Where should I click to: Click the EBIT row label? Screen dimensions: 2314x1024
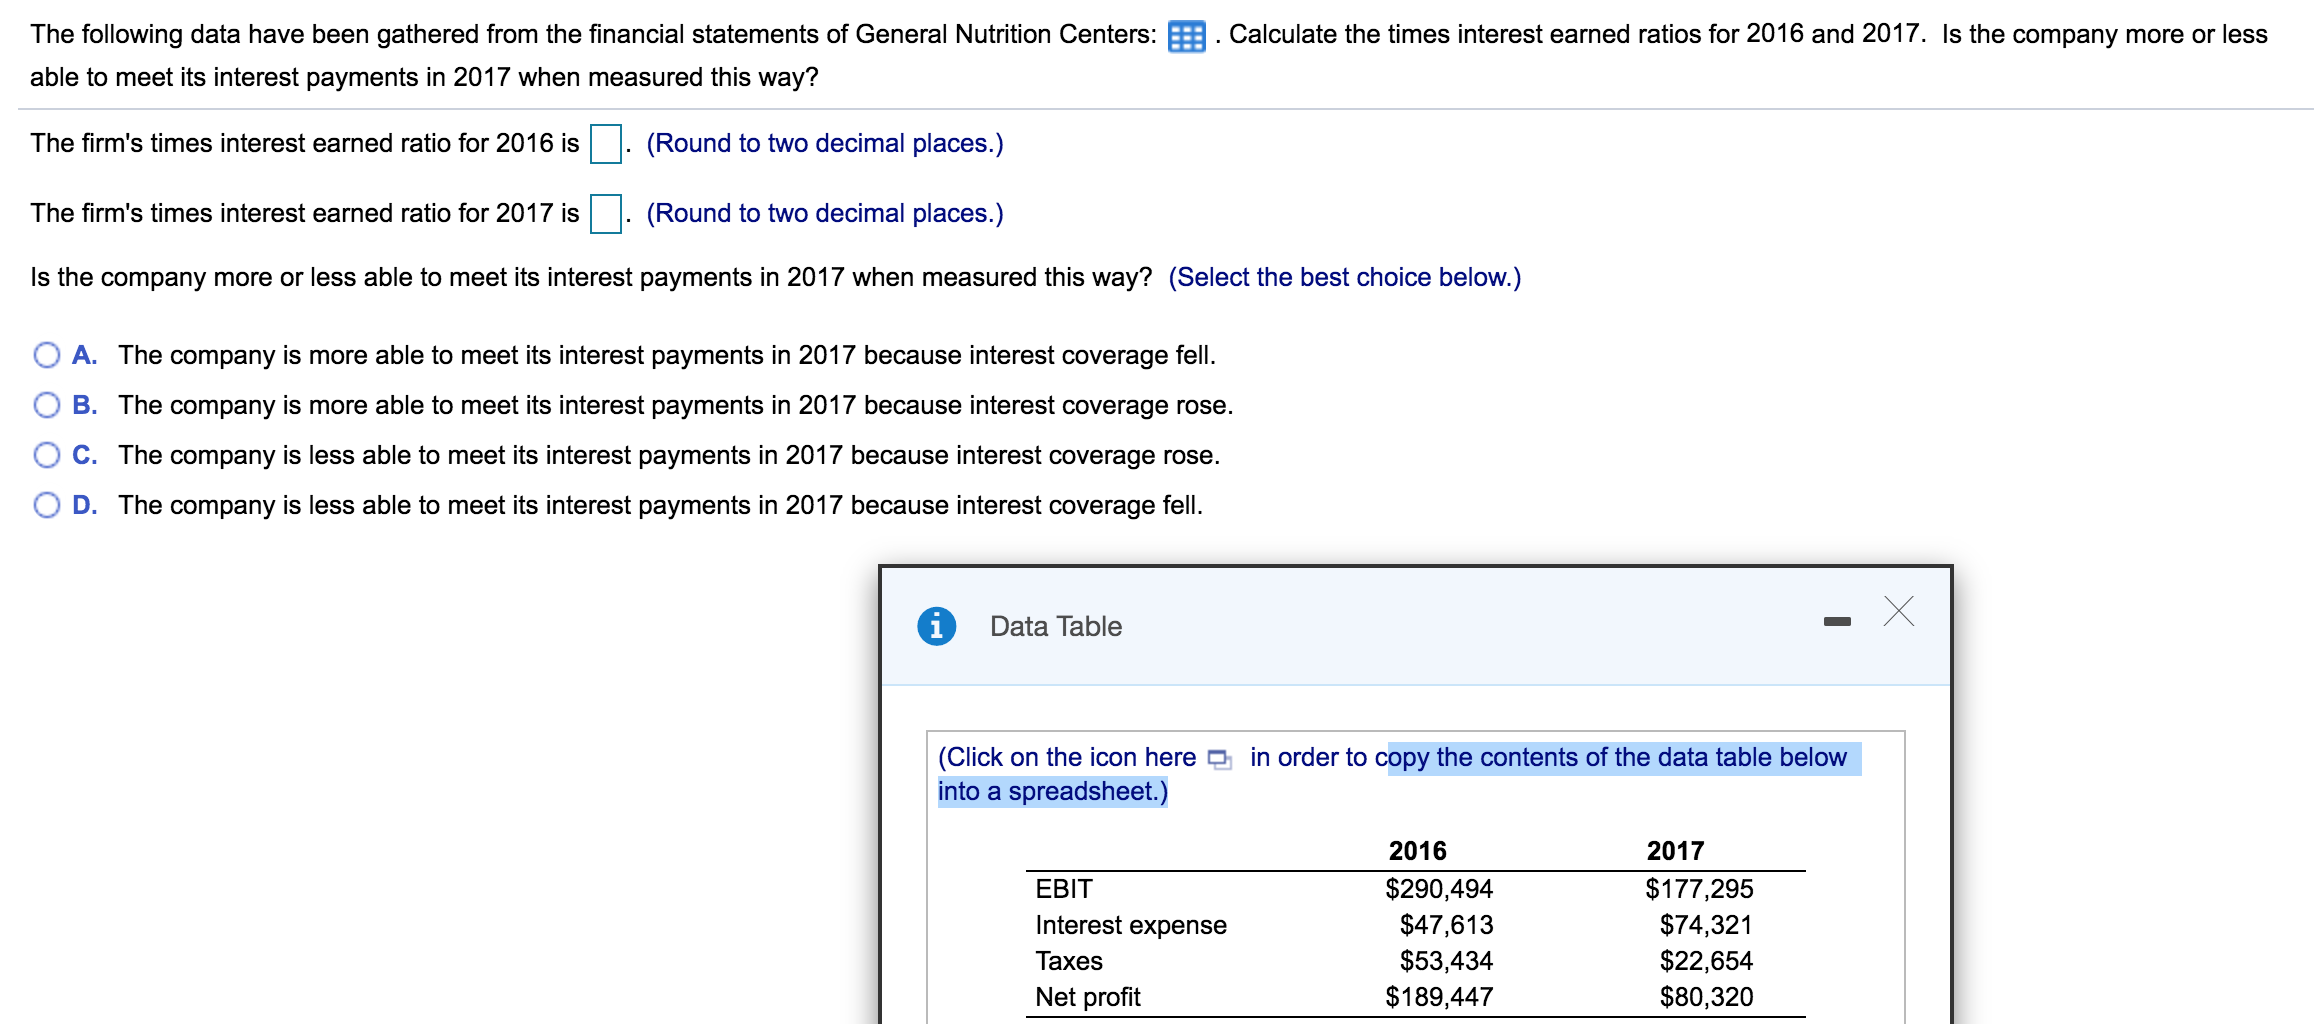1063,888
